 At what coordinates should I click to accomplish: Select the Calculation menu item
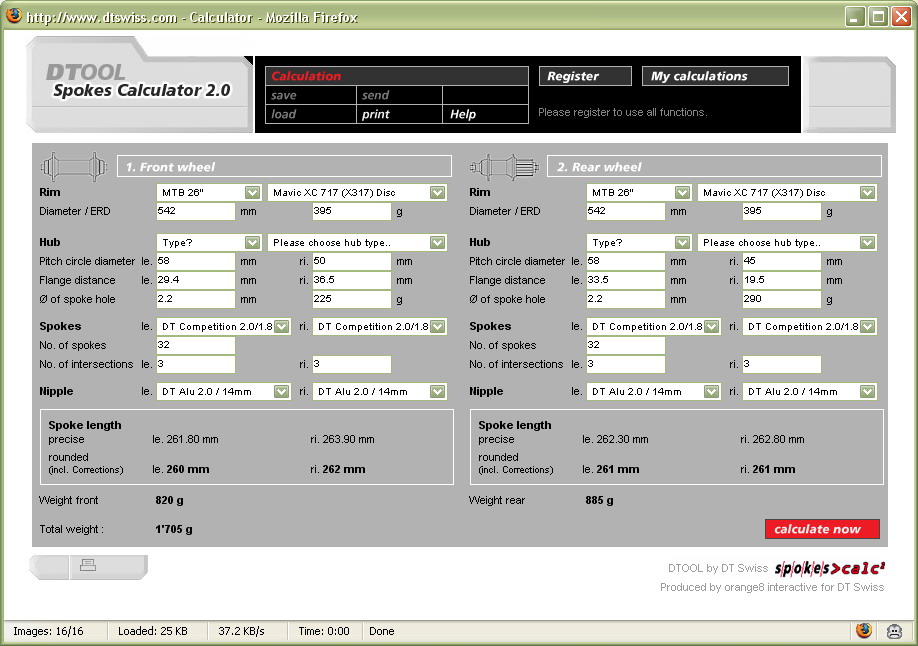pyautogui.click(x=306, y=76)
